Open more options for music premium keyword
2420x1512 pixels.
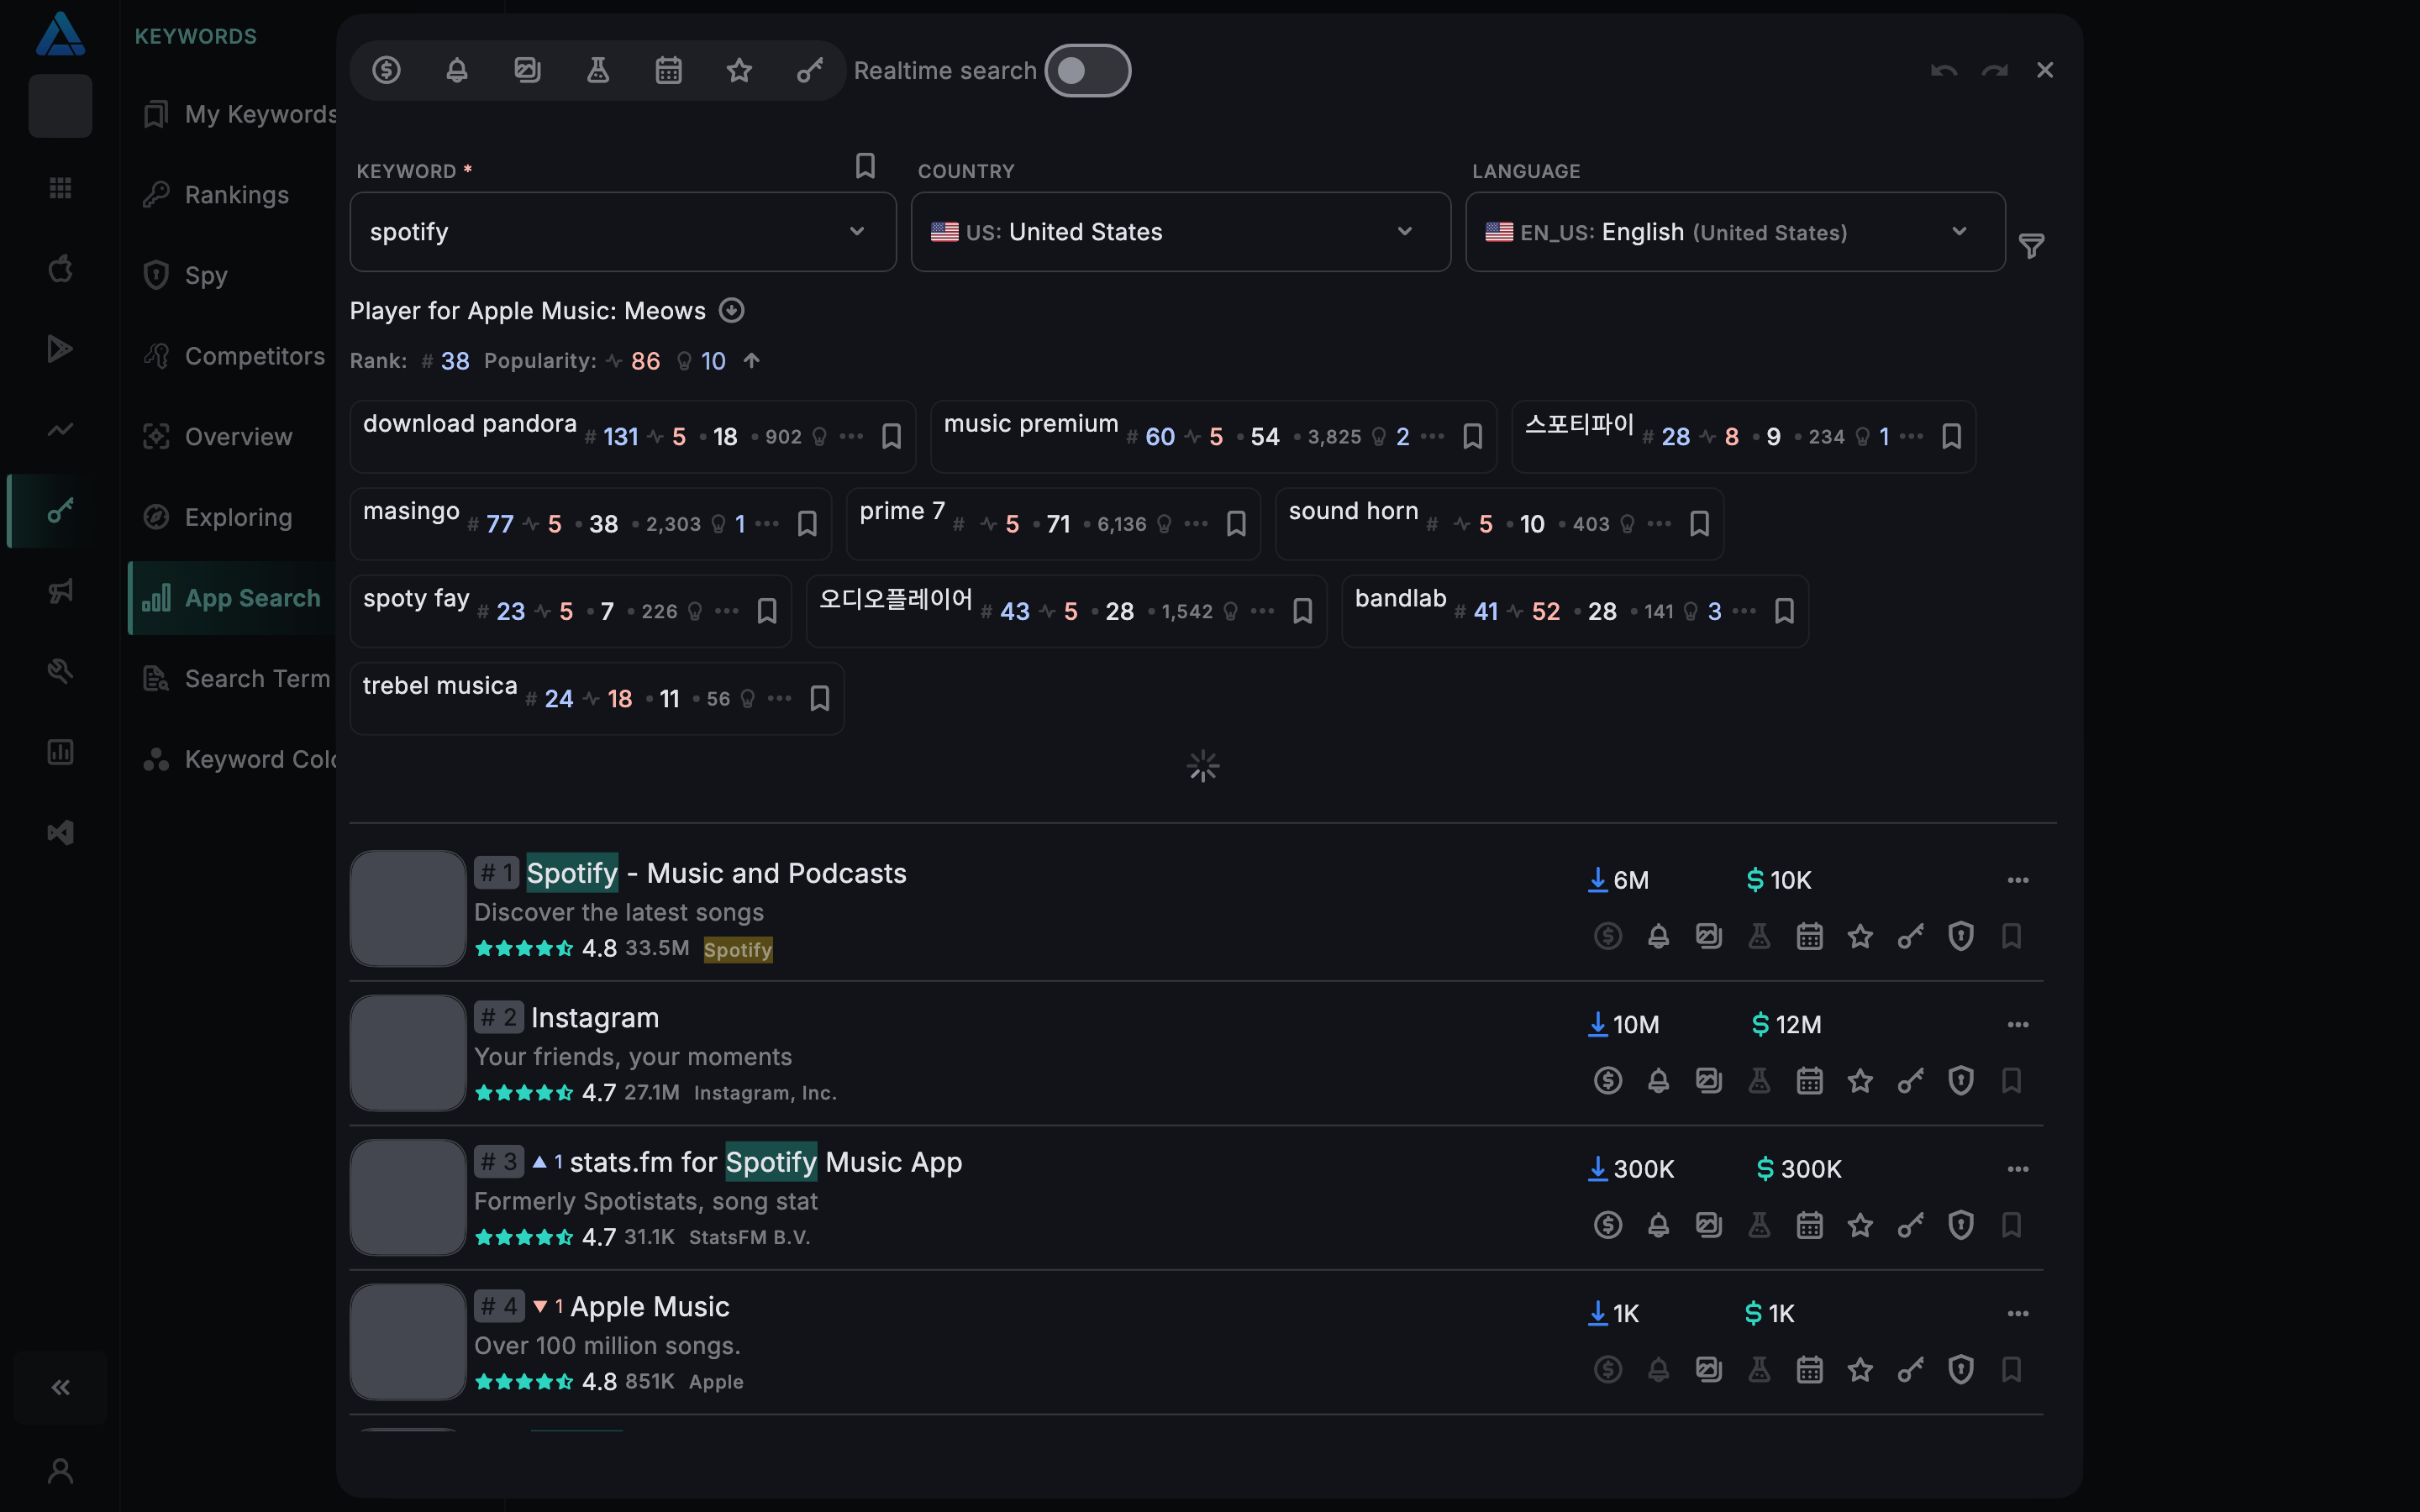tap(1432, 437)
